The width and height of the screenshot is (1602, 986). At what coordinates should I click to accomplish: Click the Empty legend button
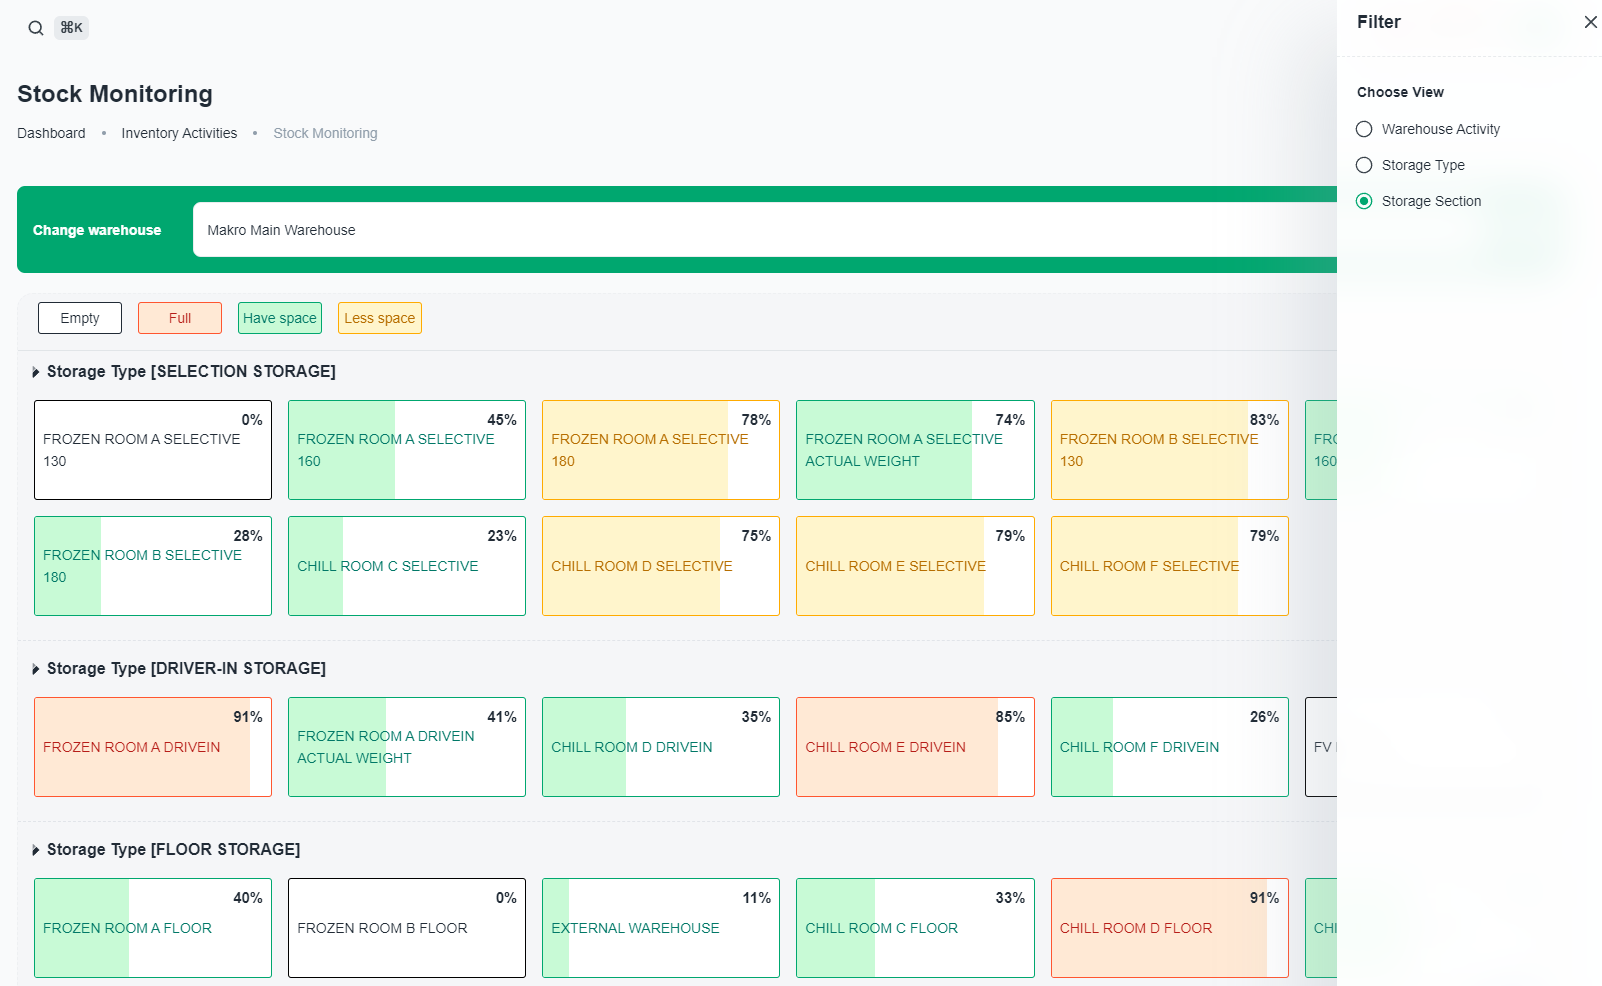point(80,318)
